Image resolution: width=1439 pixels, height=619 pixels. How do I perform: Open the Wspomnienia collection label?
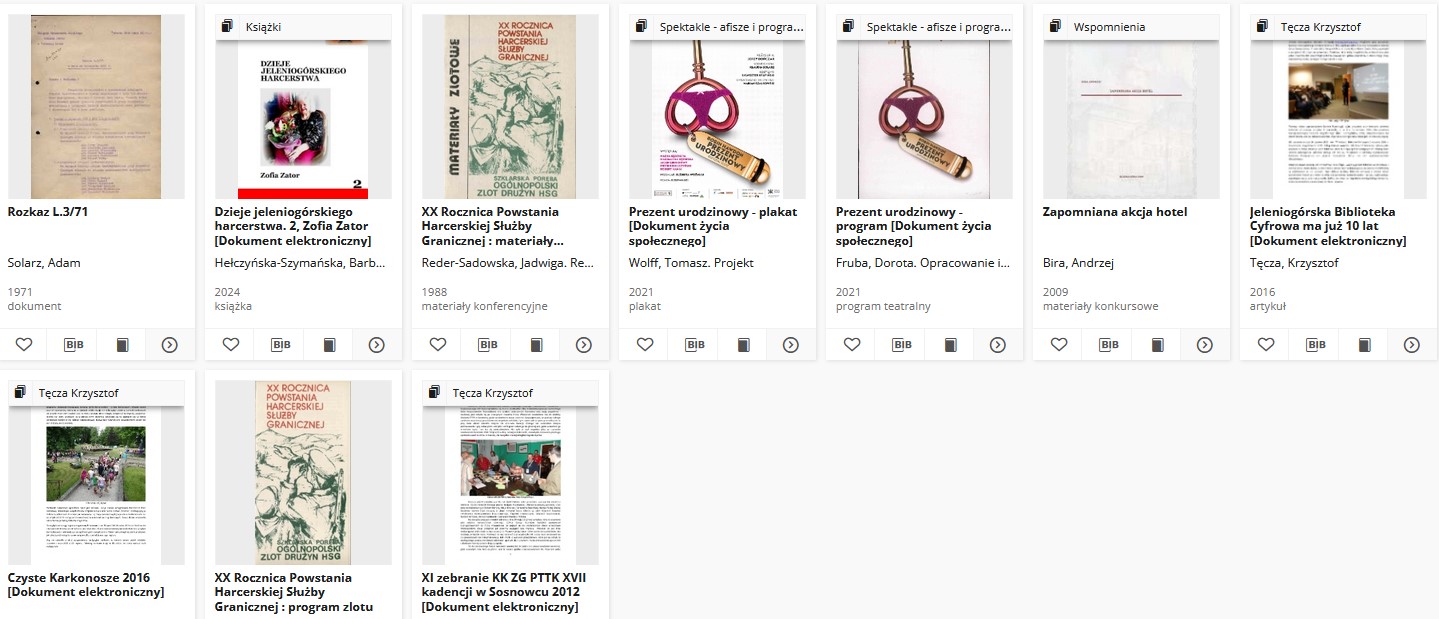(1109, 27)
